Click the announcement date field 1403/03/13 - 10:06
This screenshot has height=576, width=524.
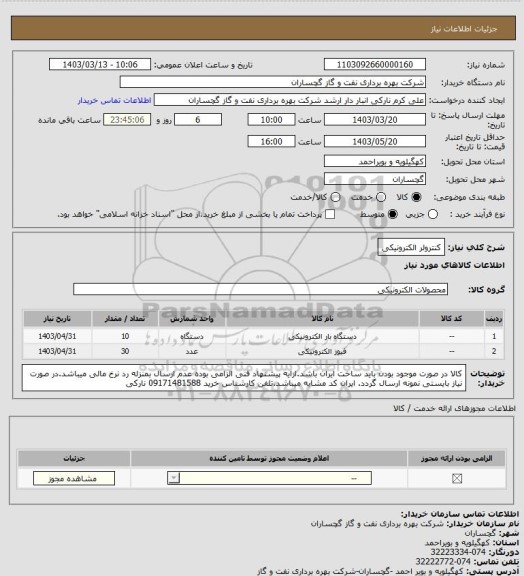(x=100, y=64)
